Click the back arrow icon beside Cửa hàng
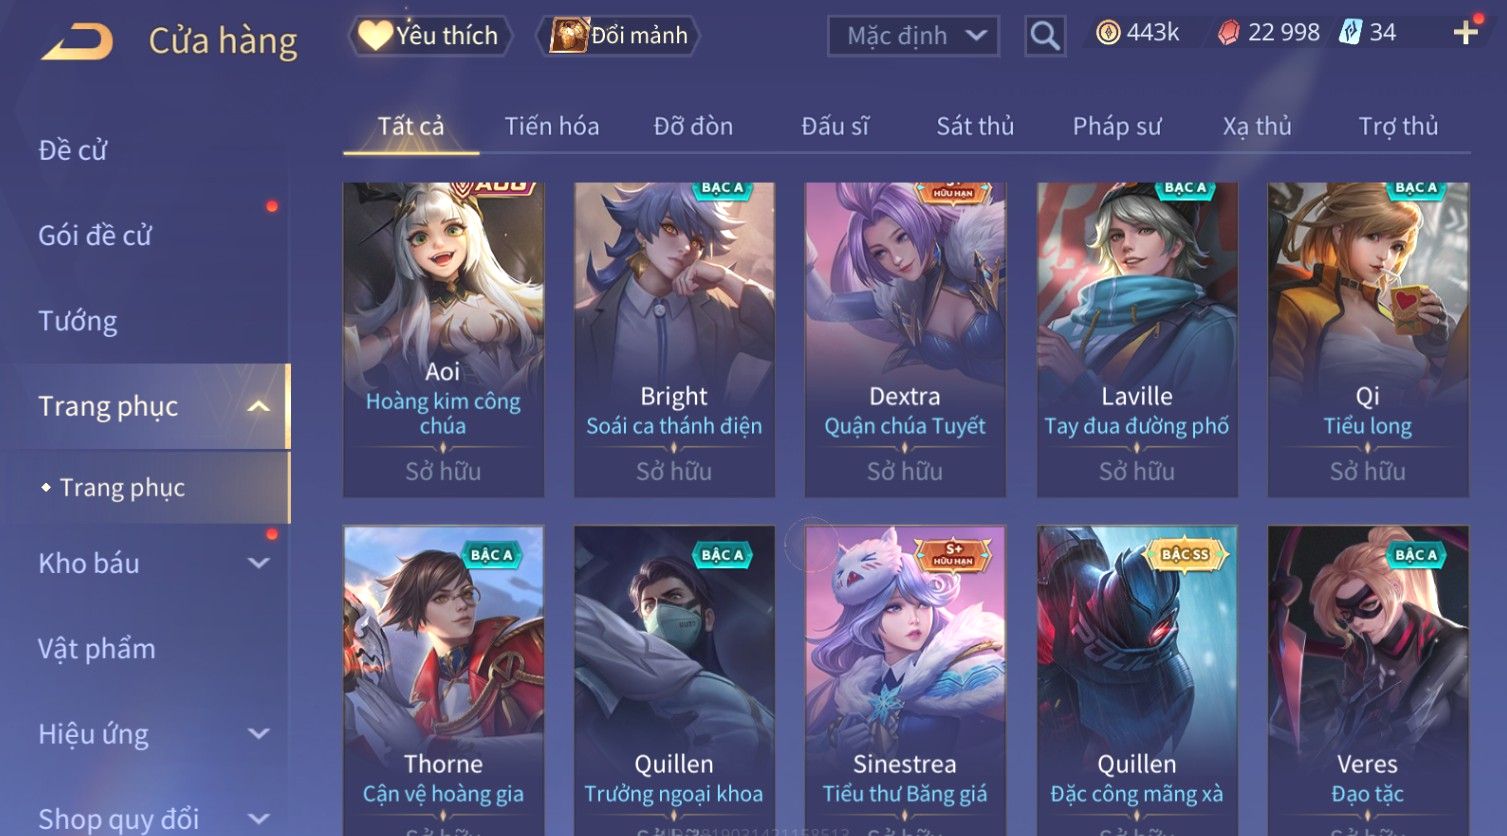Image resolution: width=1507 pixels, height=836 pixels. pos(78,42)
